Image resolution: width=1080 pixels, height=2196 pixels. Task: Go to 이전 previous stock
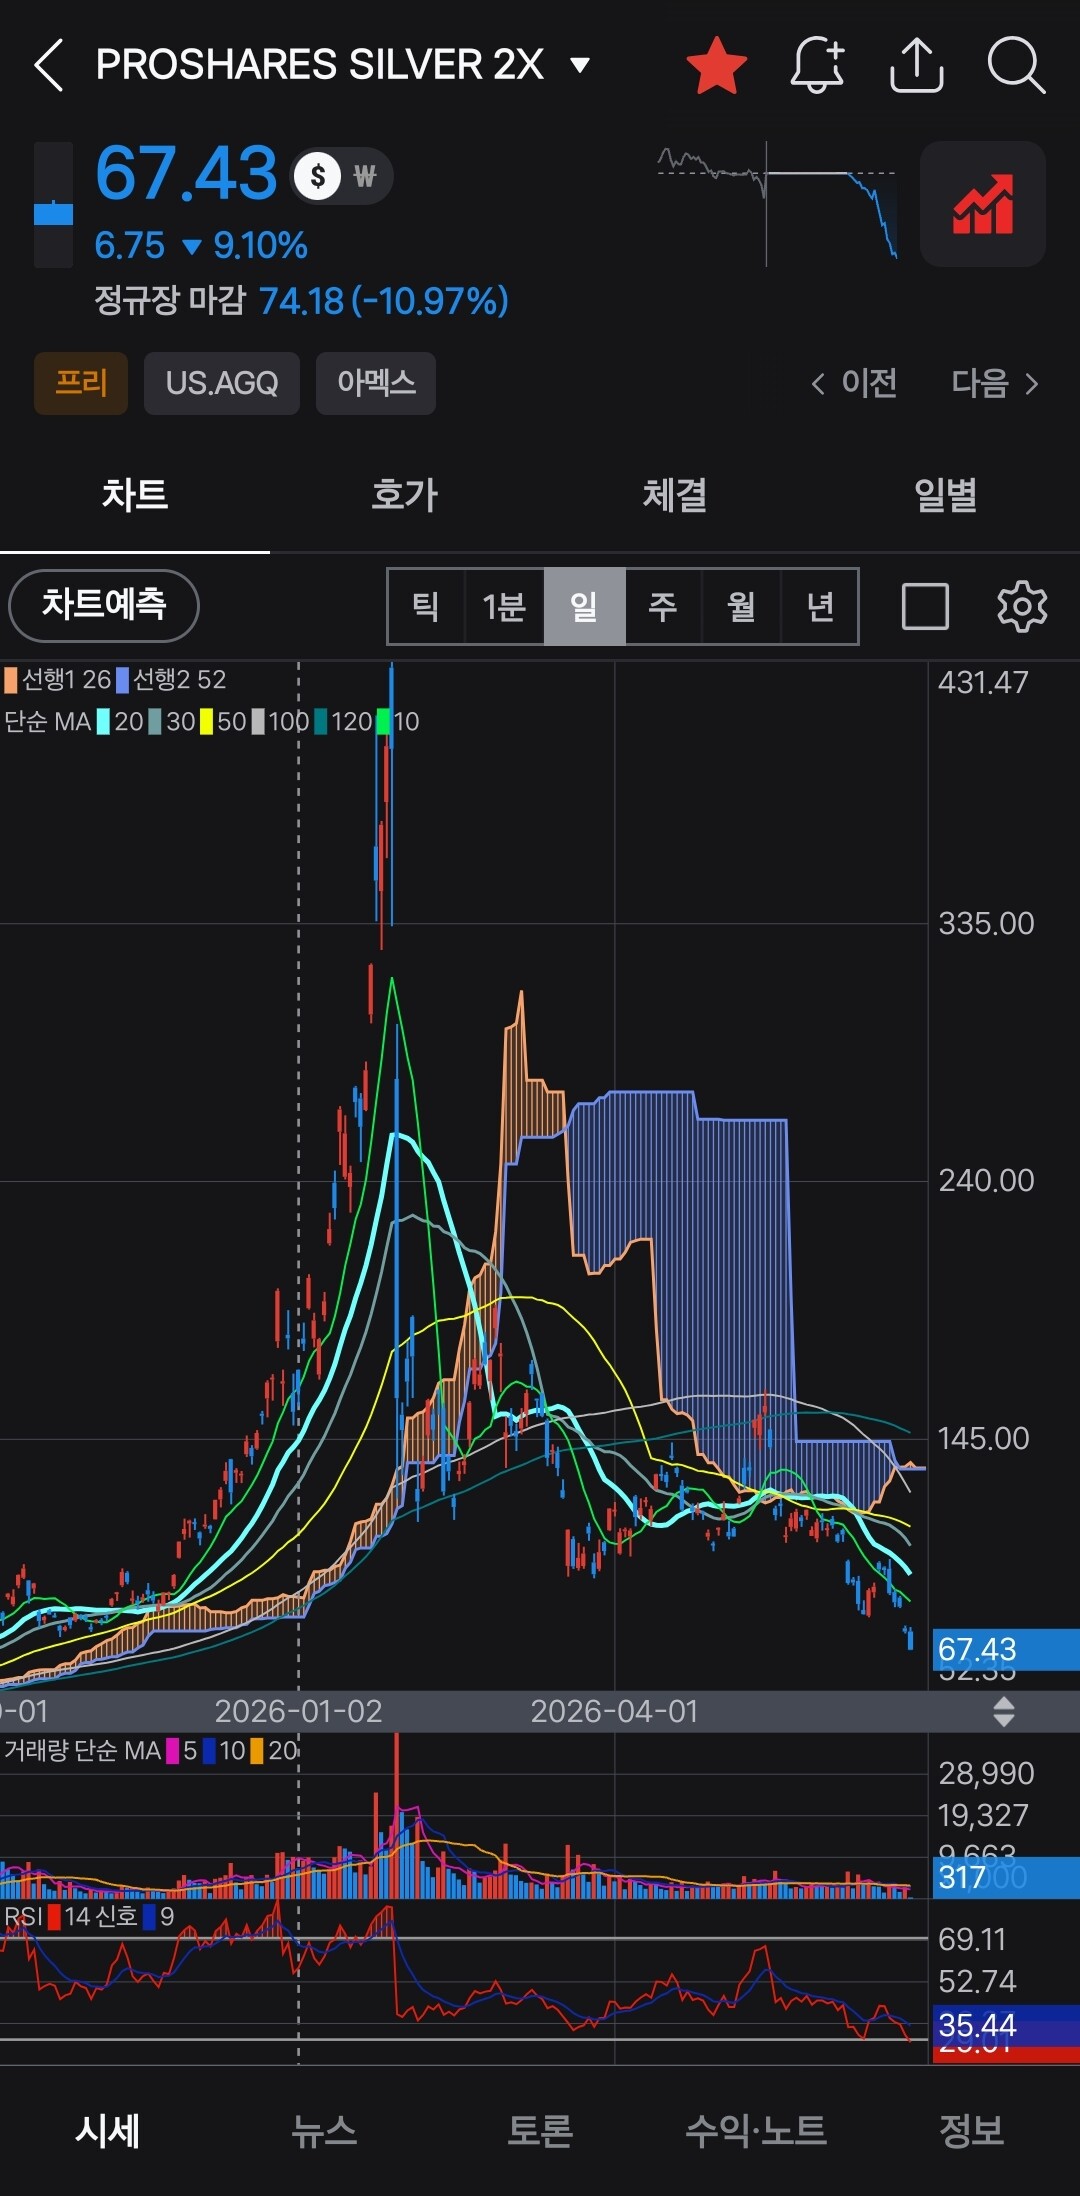[854, 383]
